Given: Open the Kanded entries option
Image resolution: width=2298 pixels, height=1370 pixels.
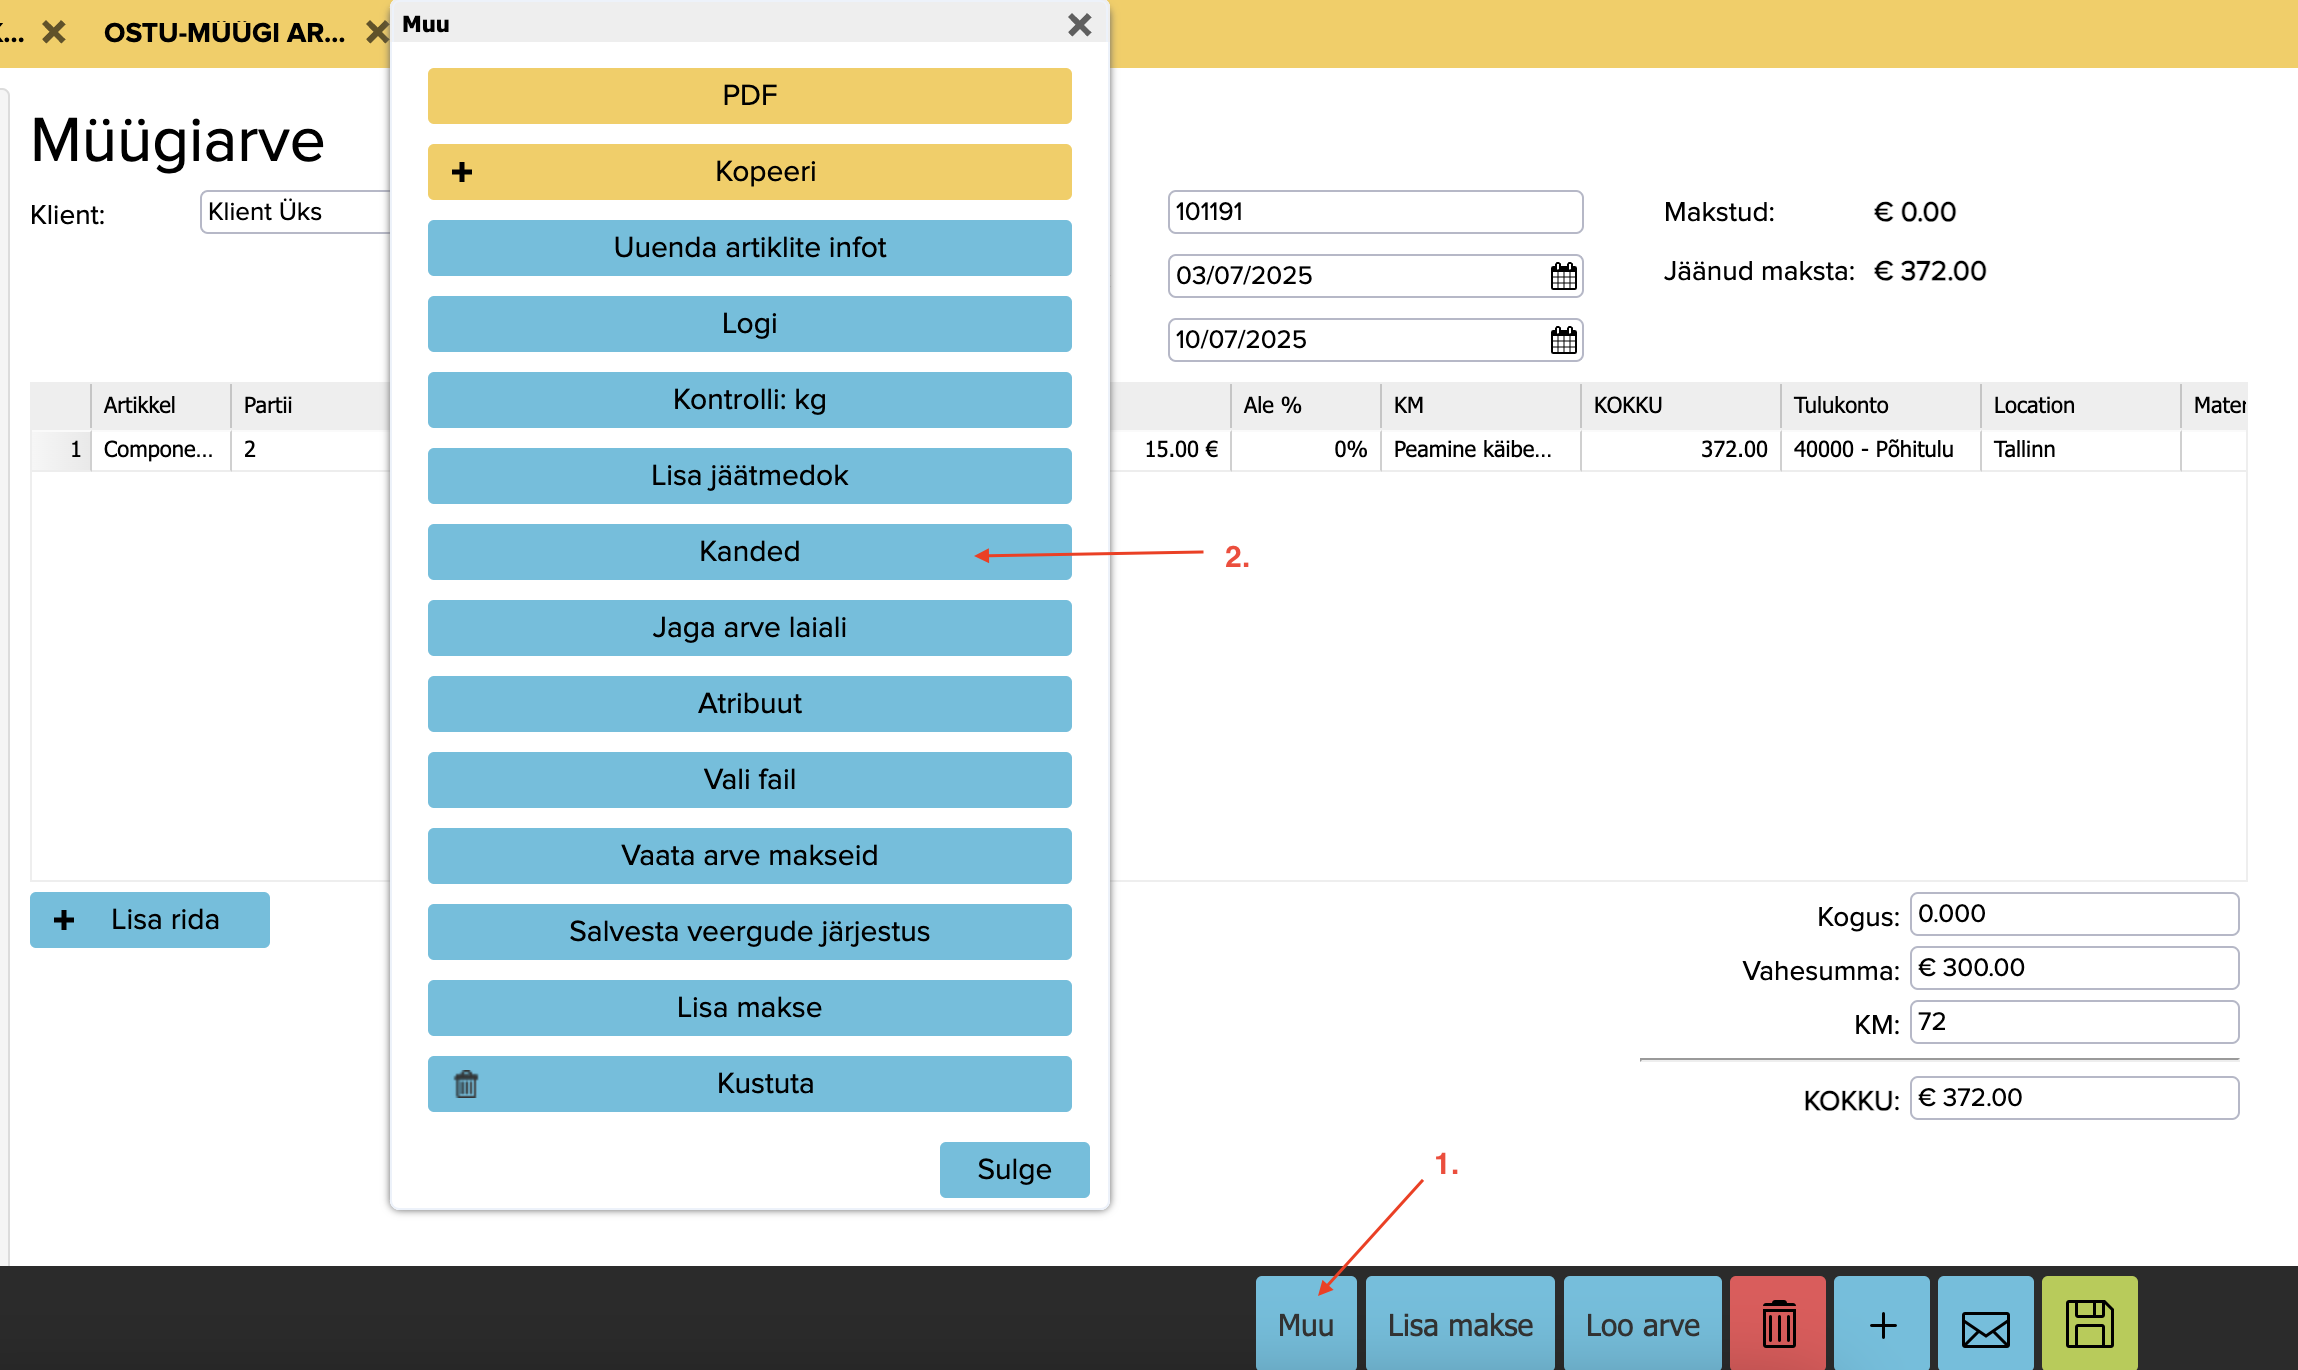Looking at the screenshot, I should tap(749, 551).
